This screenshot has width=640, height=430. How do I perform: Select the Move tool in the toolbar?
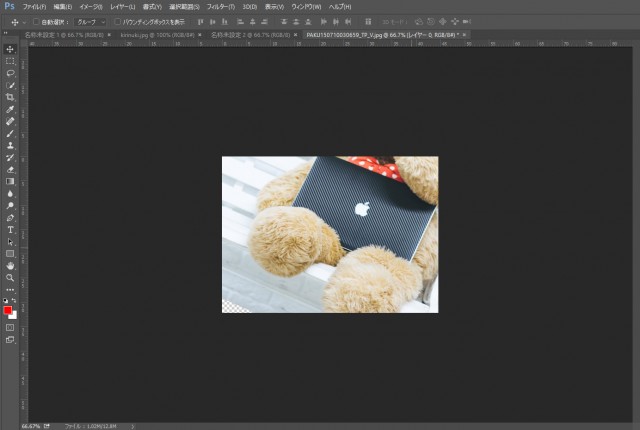click(x=10, y=49)
